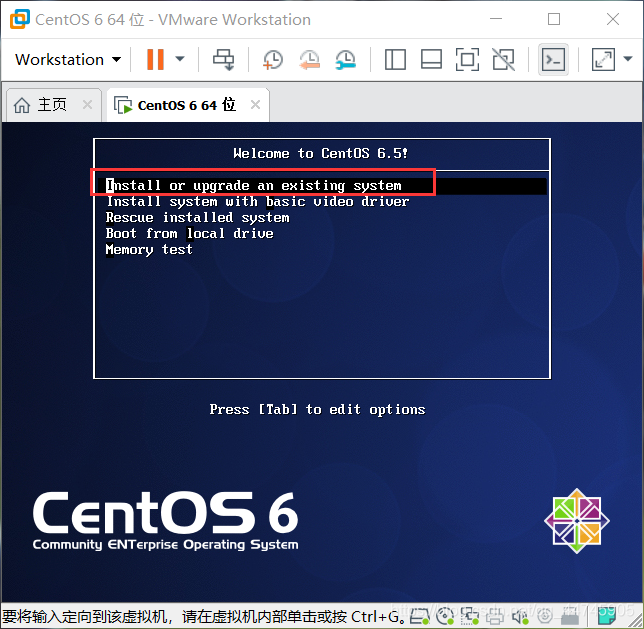Choose Rescue installed system option
The height and width of the screenshot is (629, 644).
pos(198,218)
